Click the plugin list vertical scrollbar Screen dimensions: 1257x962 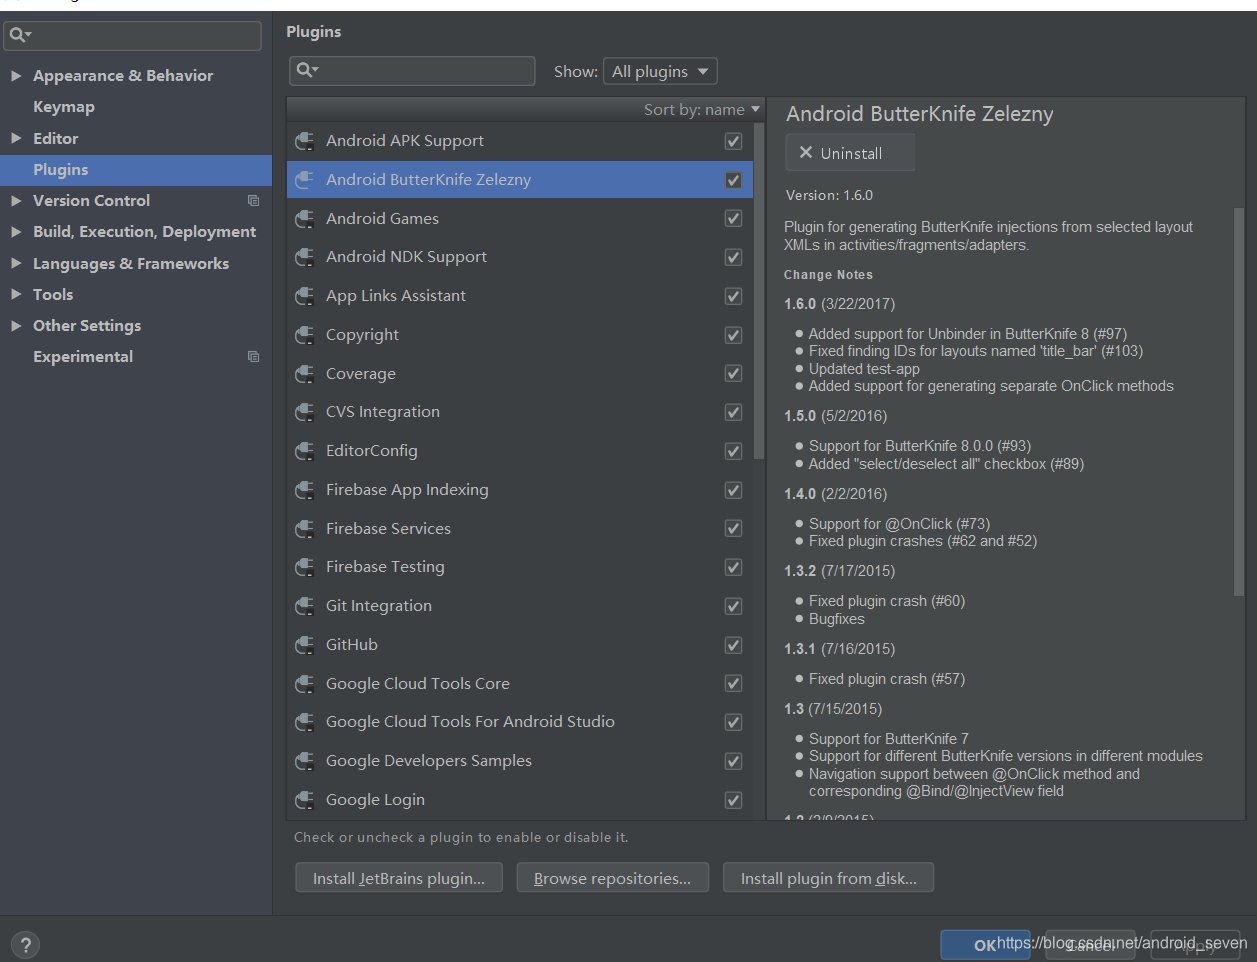[760, 290]
